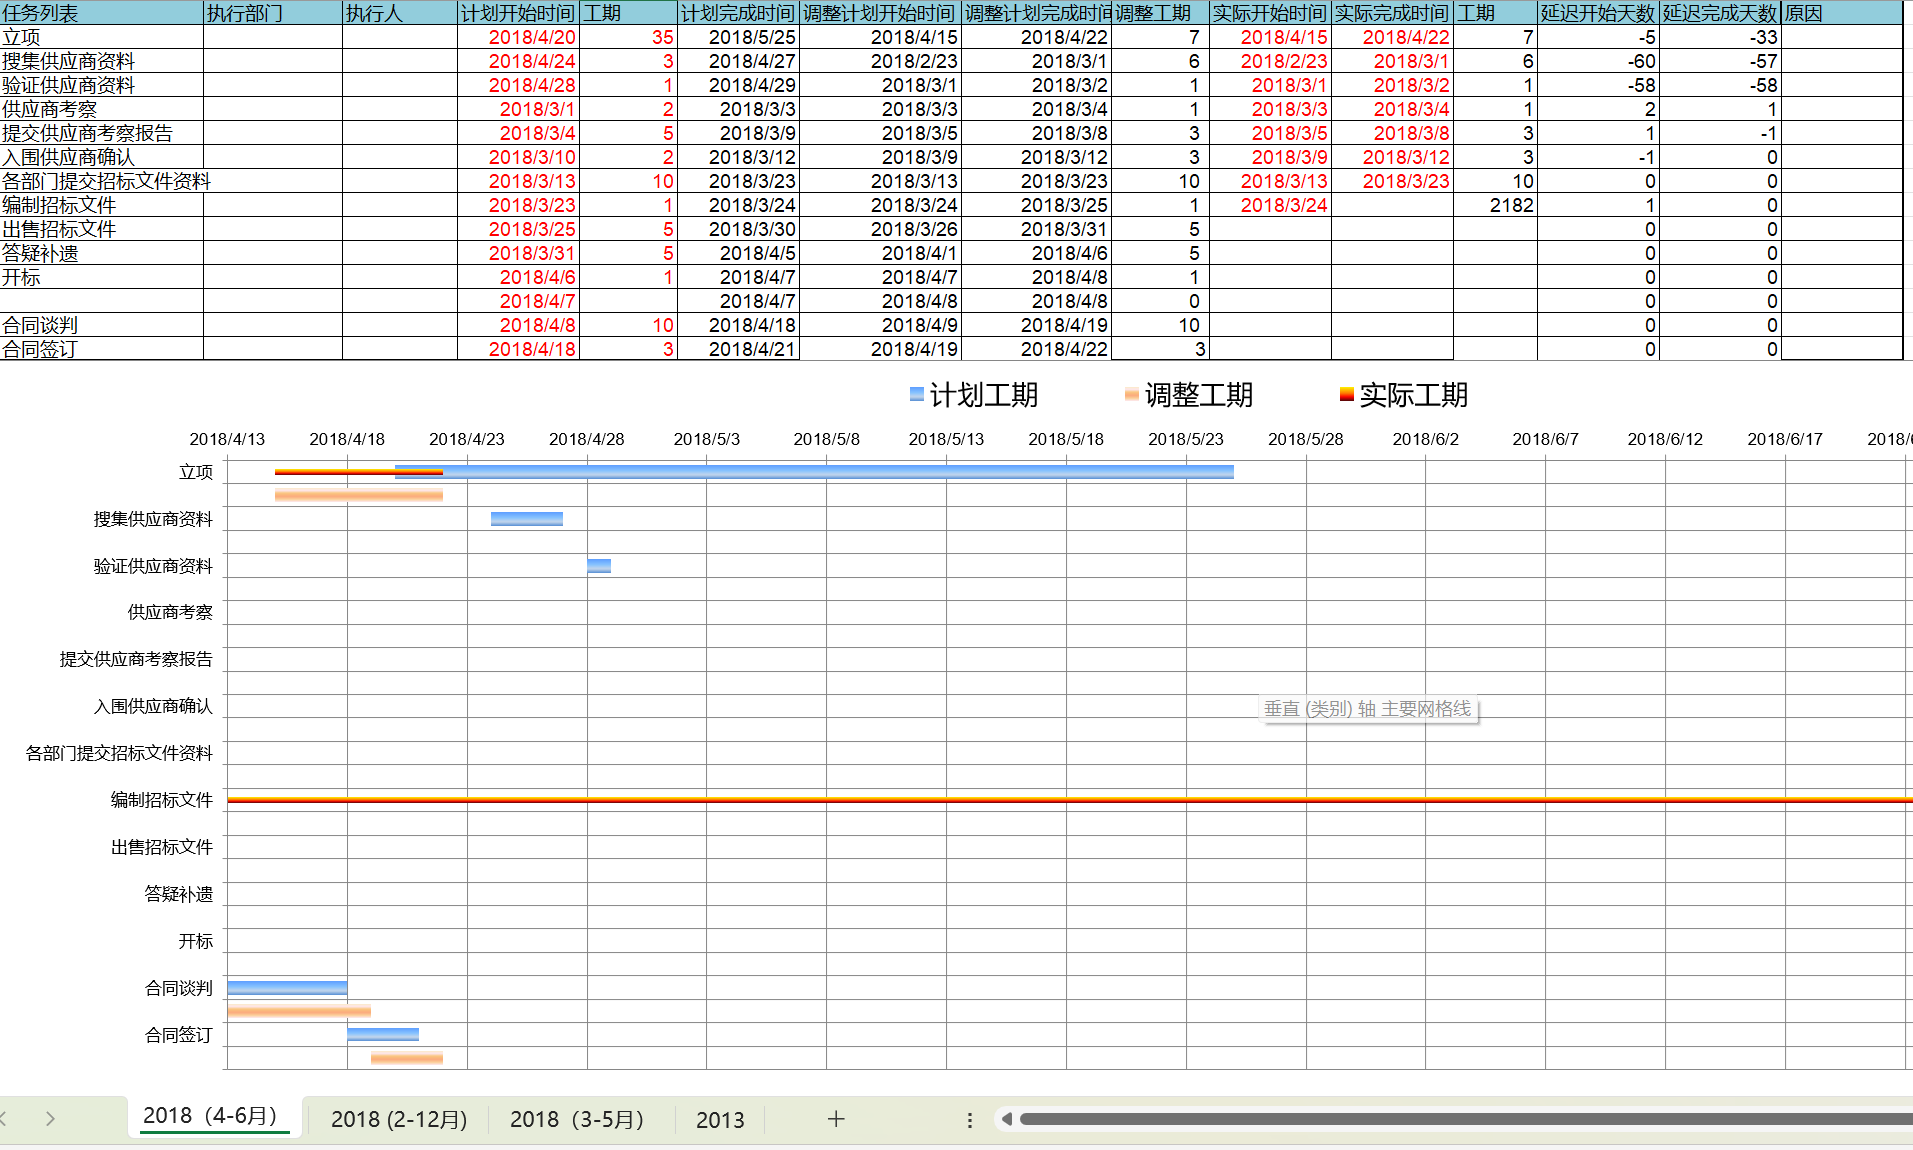Select the 合同谈判 table cell

(x=101, y=325)
